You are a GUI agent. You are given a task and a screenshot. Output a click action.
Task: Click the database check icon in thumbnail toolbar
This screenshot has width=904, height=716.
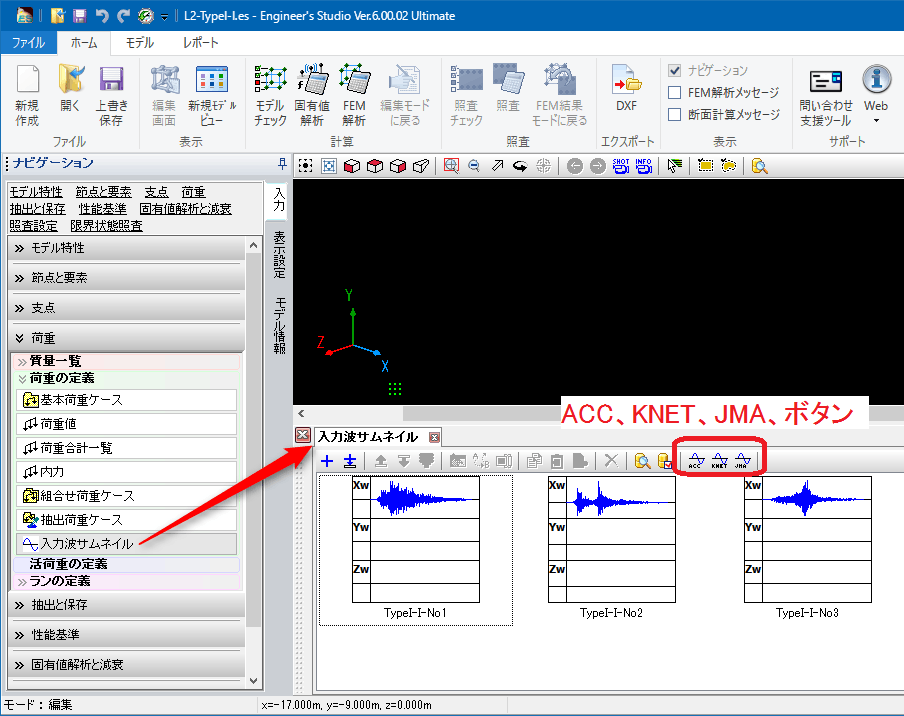pyautogui.click(x=664, y=461)
